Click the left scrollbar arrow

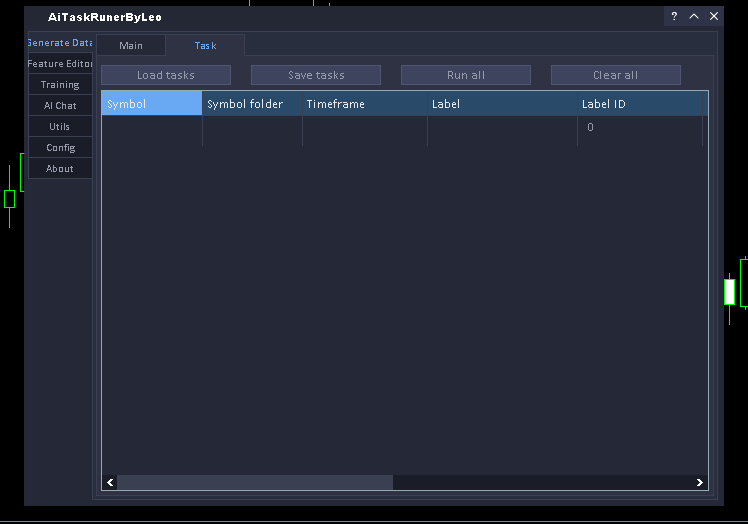[x=110, y=482]
